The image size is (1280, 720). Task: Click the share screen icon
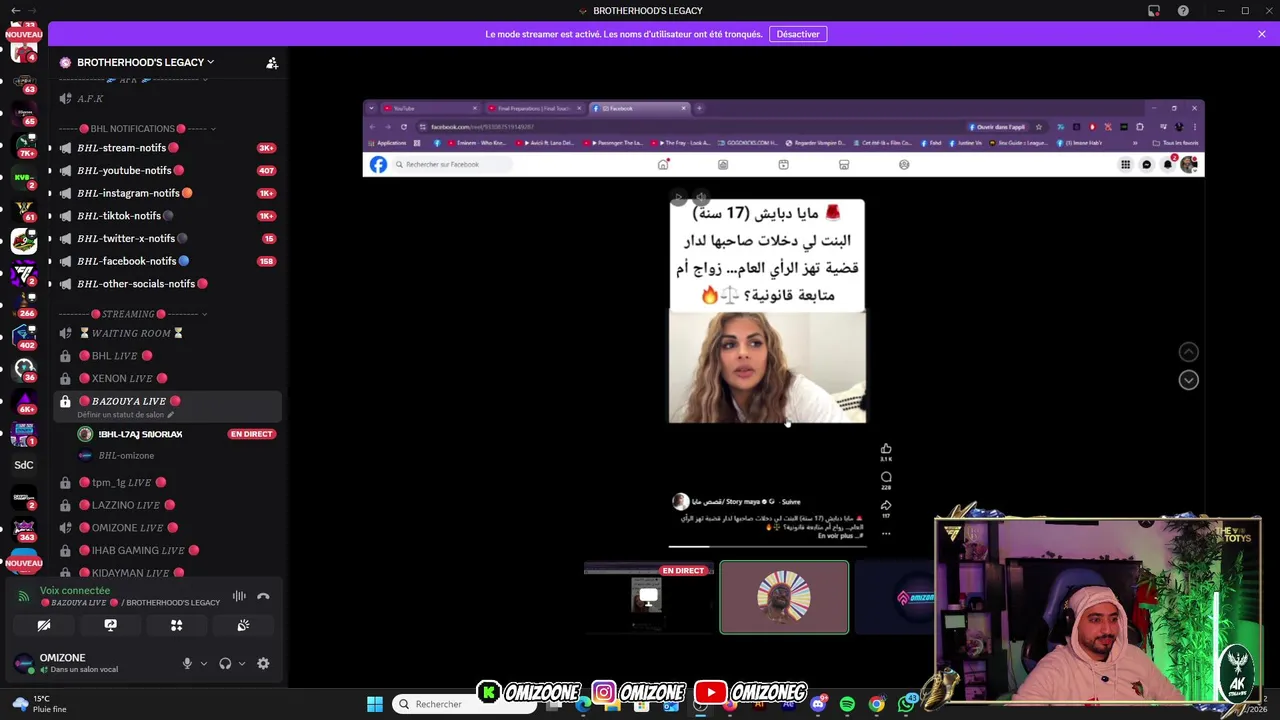[110, 626]
